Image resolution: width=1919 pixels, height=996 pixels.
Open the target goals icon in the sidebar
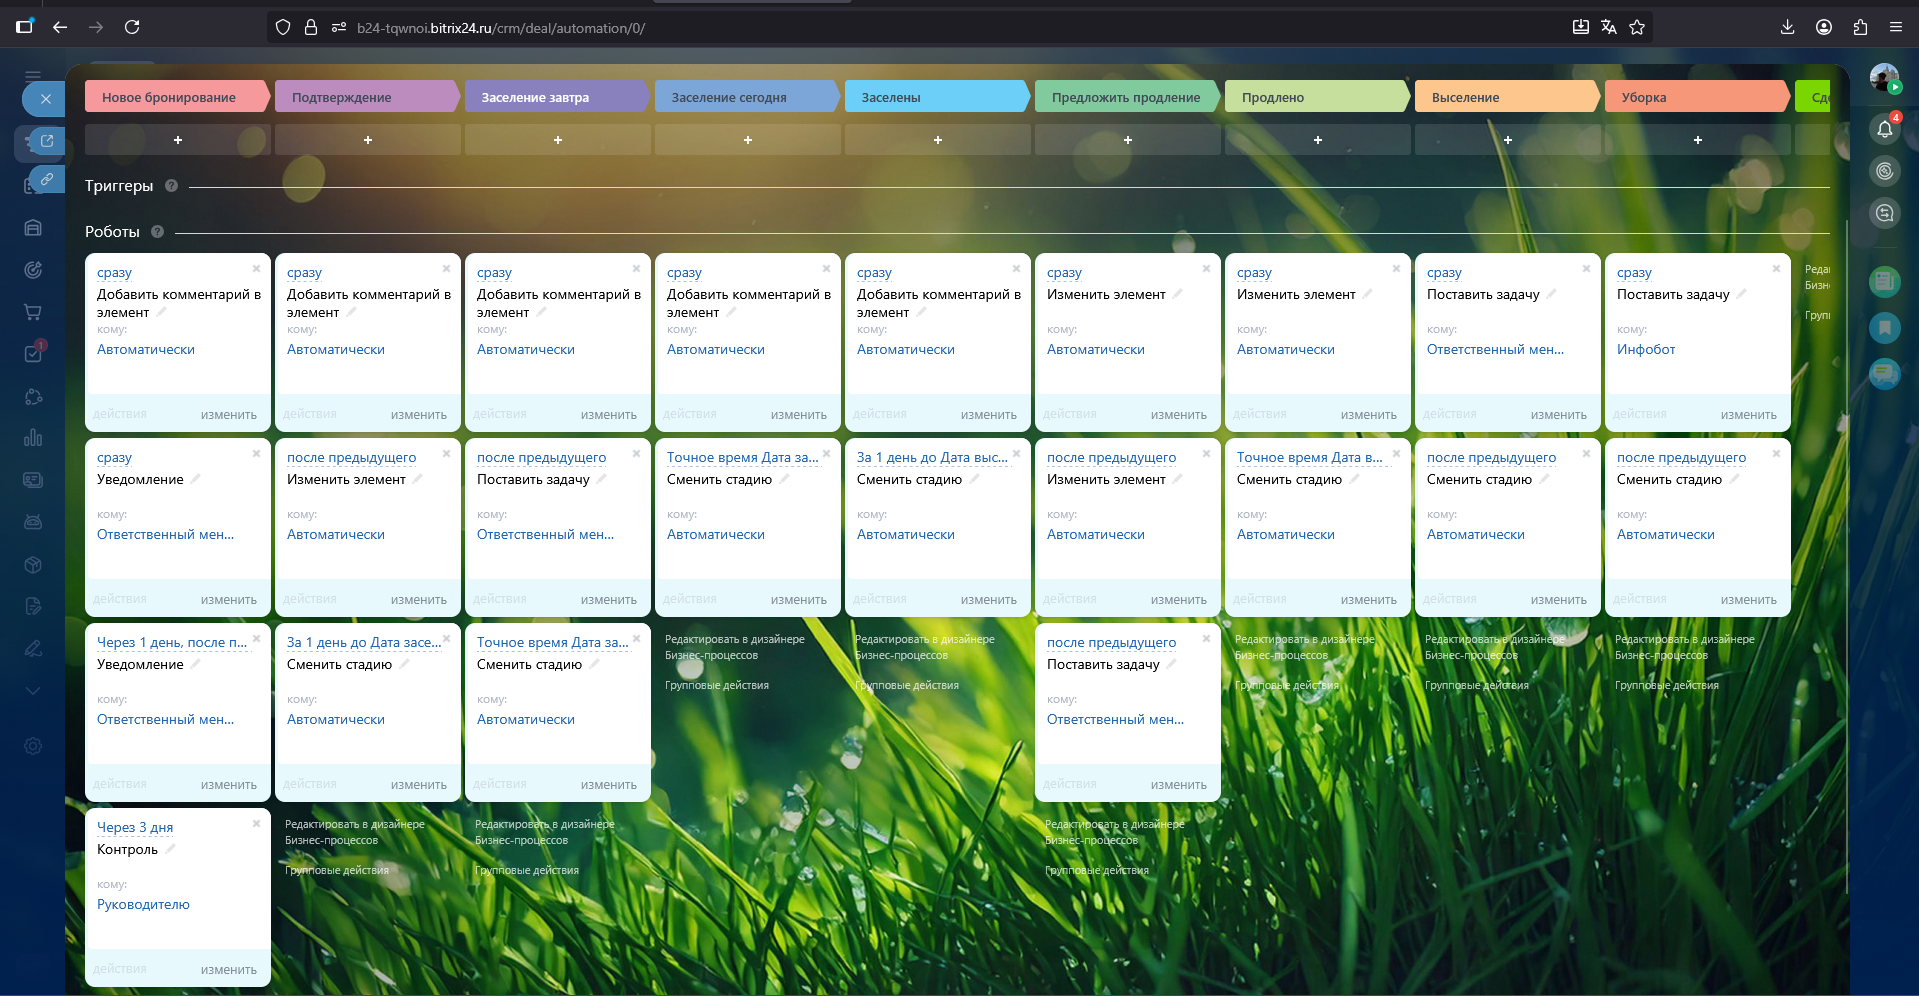coord(33,270)
